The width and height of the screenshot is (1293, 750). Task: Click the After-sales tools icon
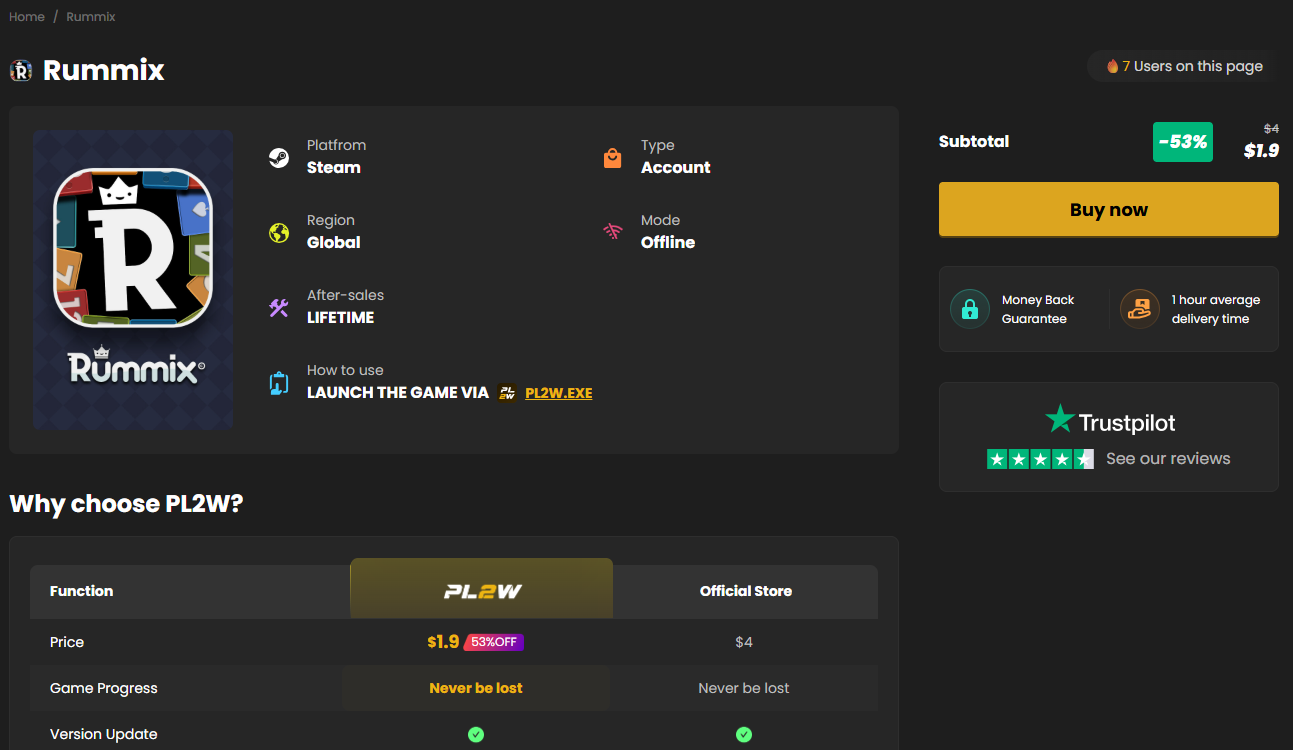coord(279,308)
